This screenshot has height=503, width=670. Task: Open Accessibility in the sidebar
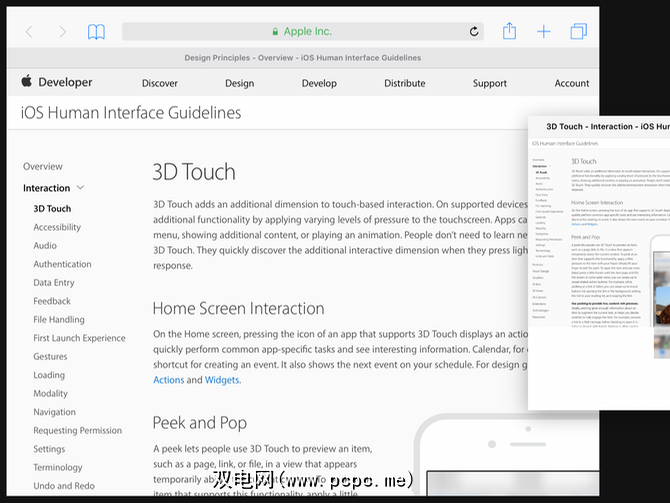click(57, 227)
